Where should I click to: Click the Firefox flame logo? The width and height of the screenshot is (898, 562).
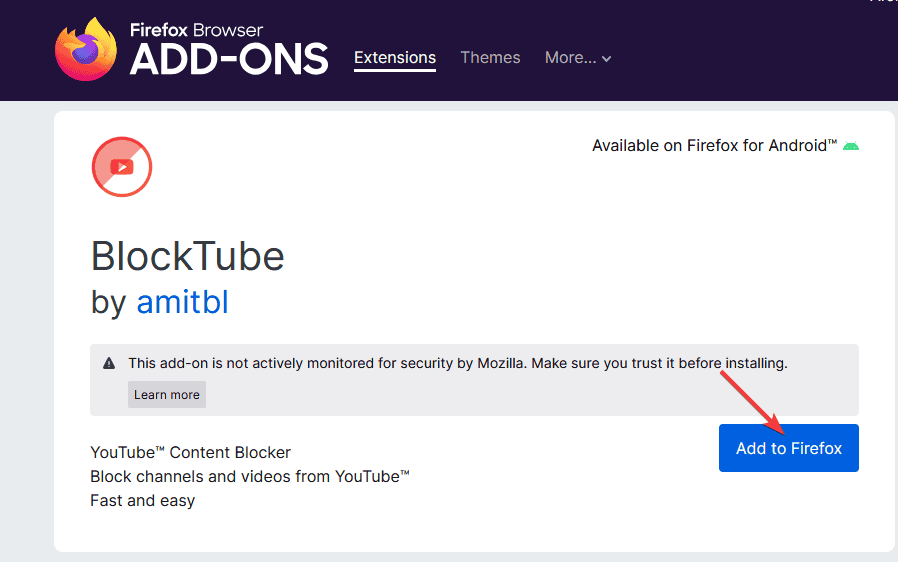86,50
